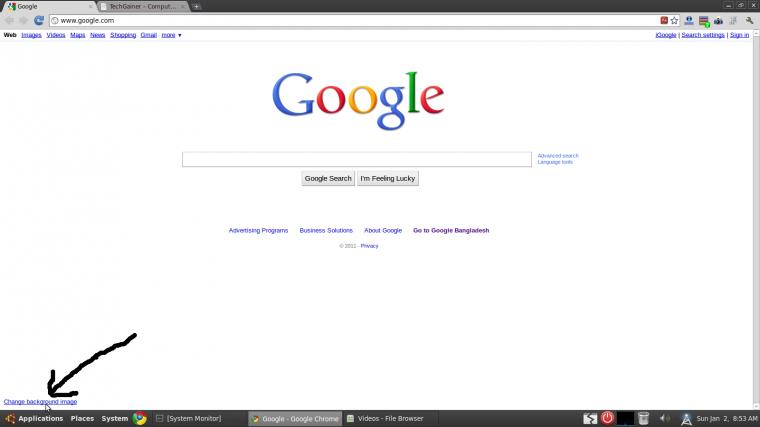Click Go to Google Bangladesh link

point(451,231)
